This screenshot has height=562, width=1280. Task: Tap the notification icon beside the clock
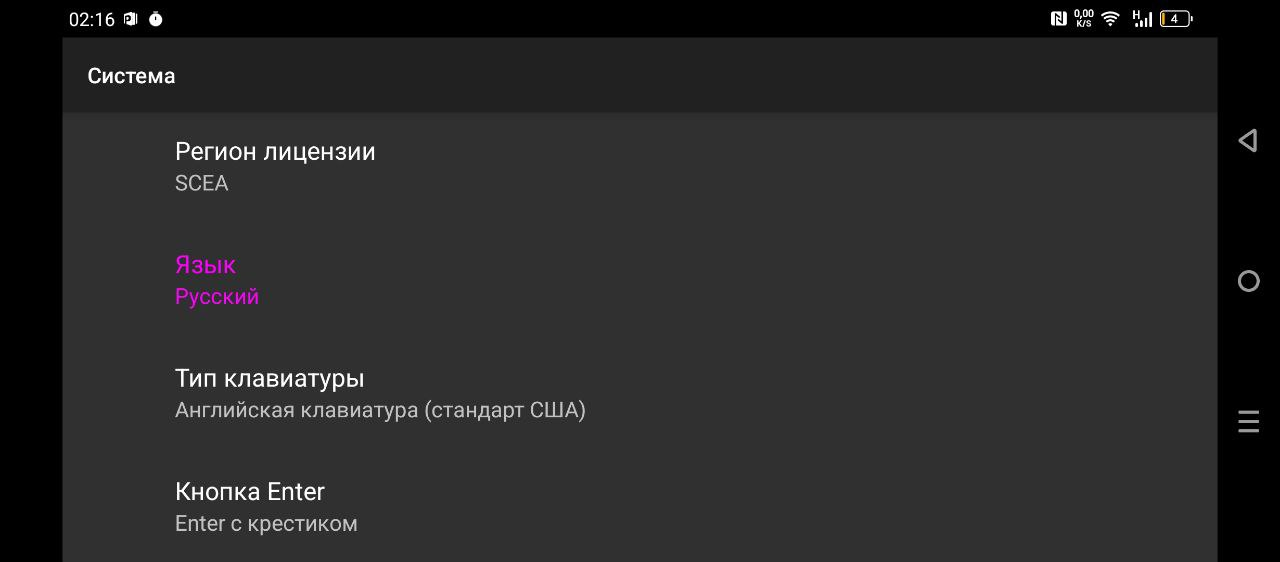[130, 19]
